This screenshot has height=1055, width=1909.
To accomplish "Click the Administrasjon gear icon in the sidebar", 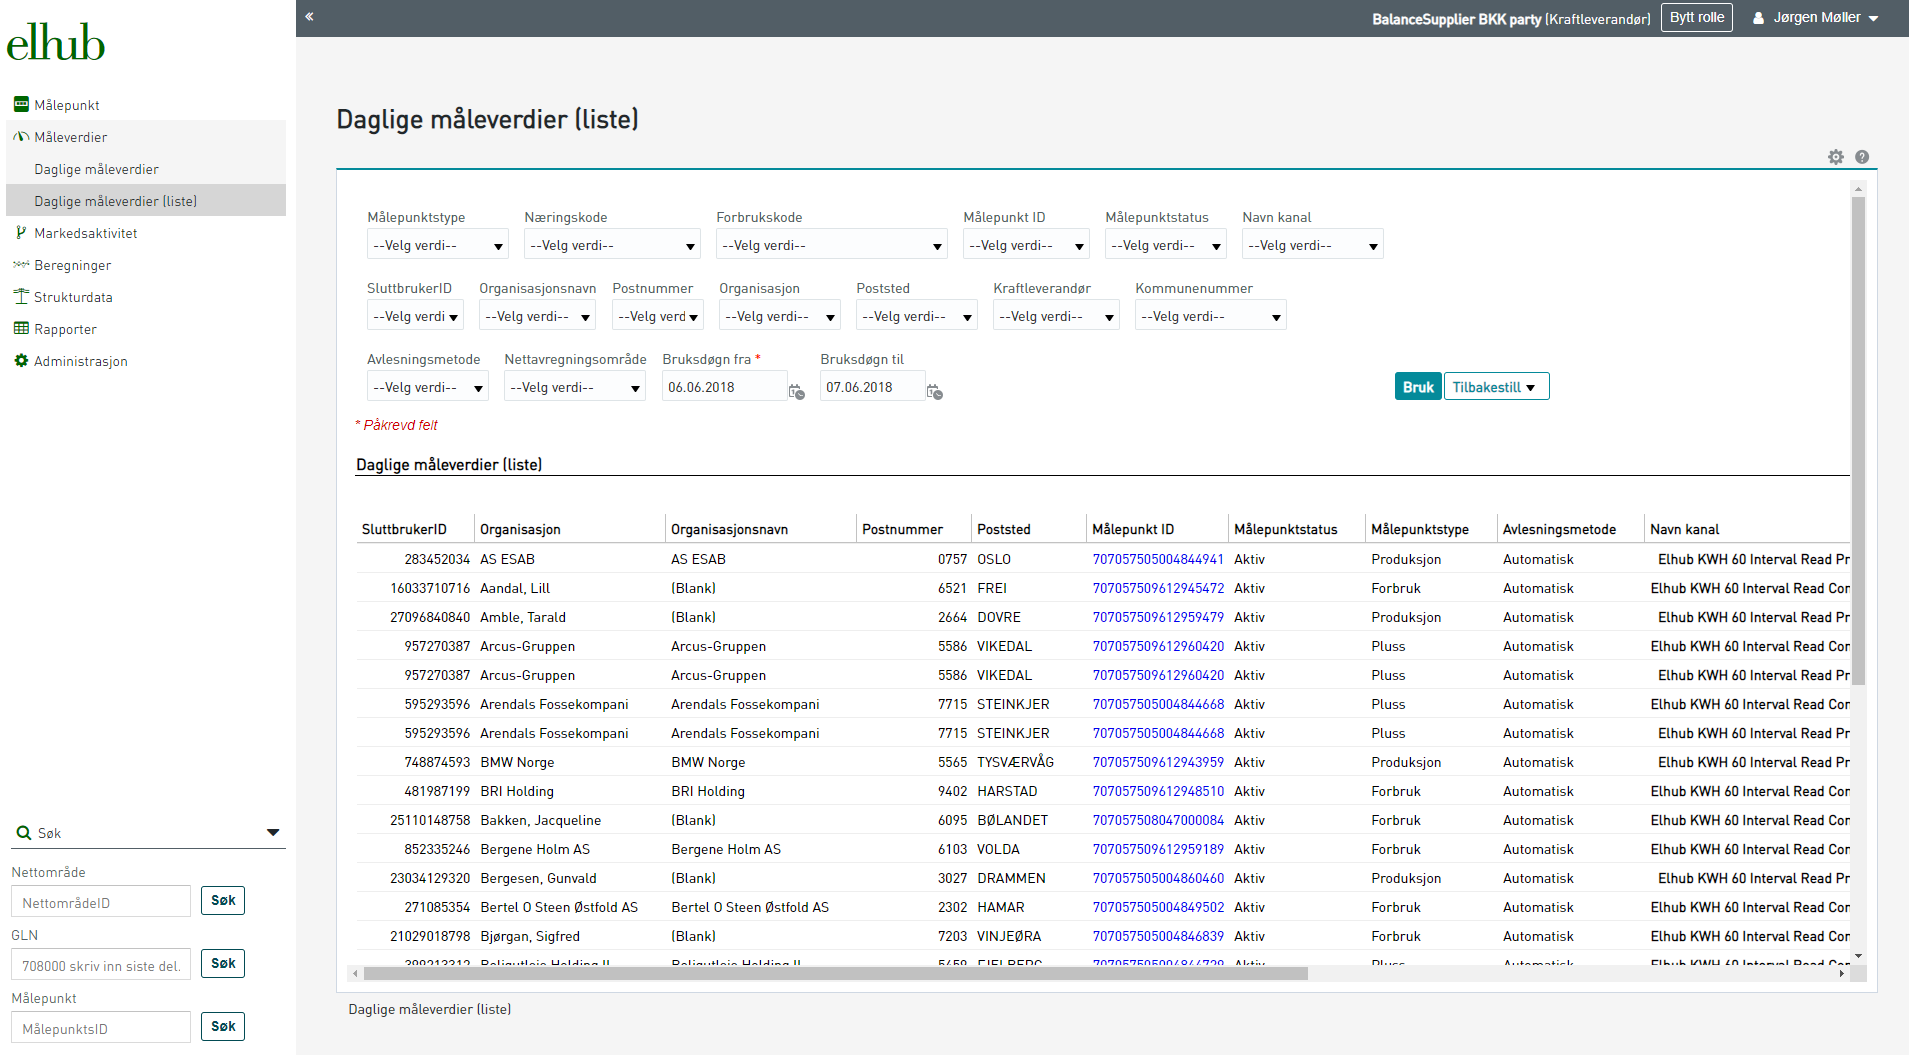I will pyautogui.click(x=21, y=360).
